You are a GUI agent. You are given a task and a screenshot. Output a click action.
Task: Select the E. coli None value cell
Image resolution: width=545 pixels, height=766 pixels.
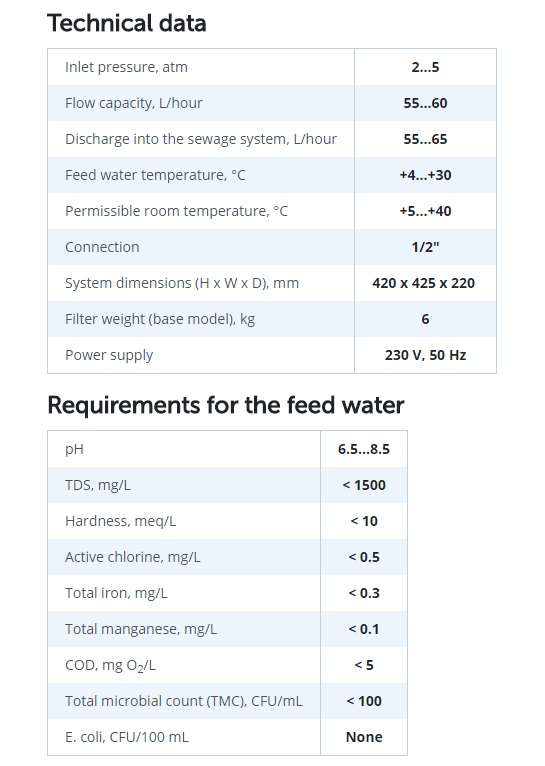coord(364,737)
